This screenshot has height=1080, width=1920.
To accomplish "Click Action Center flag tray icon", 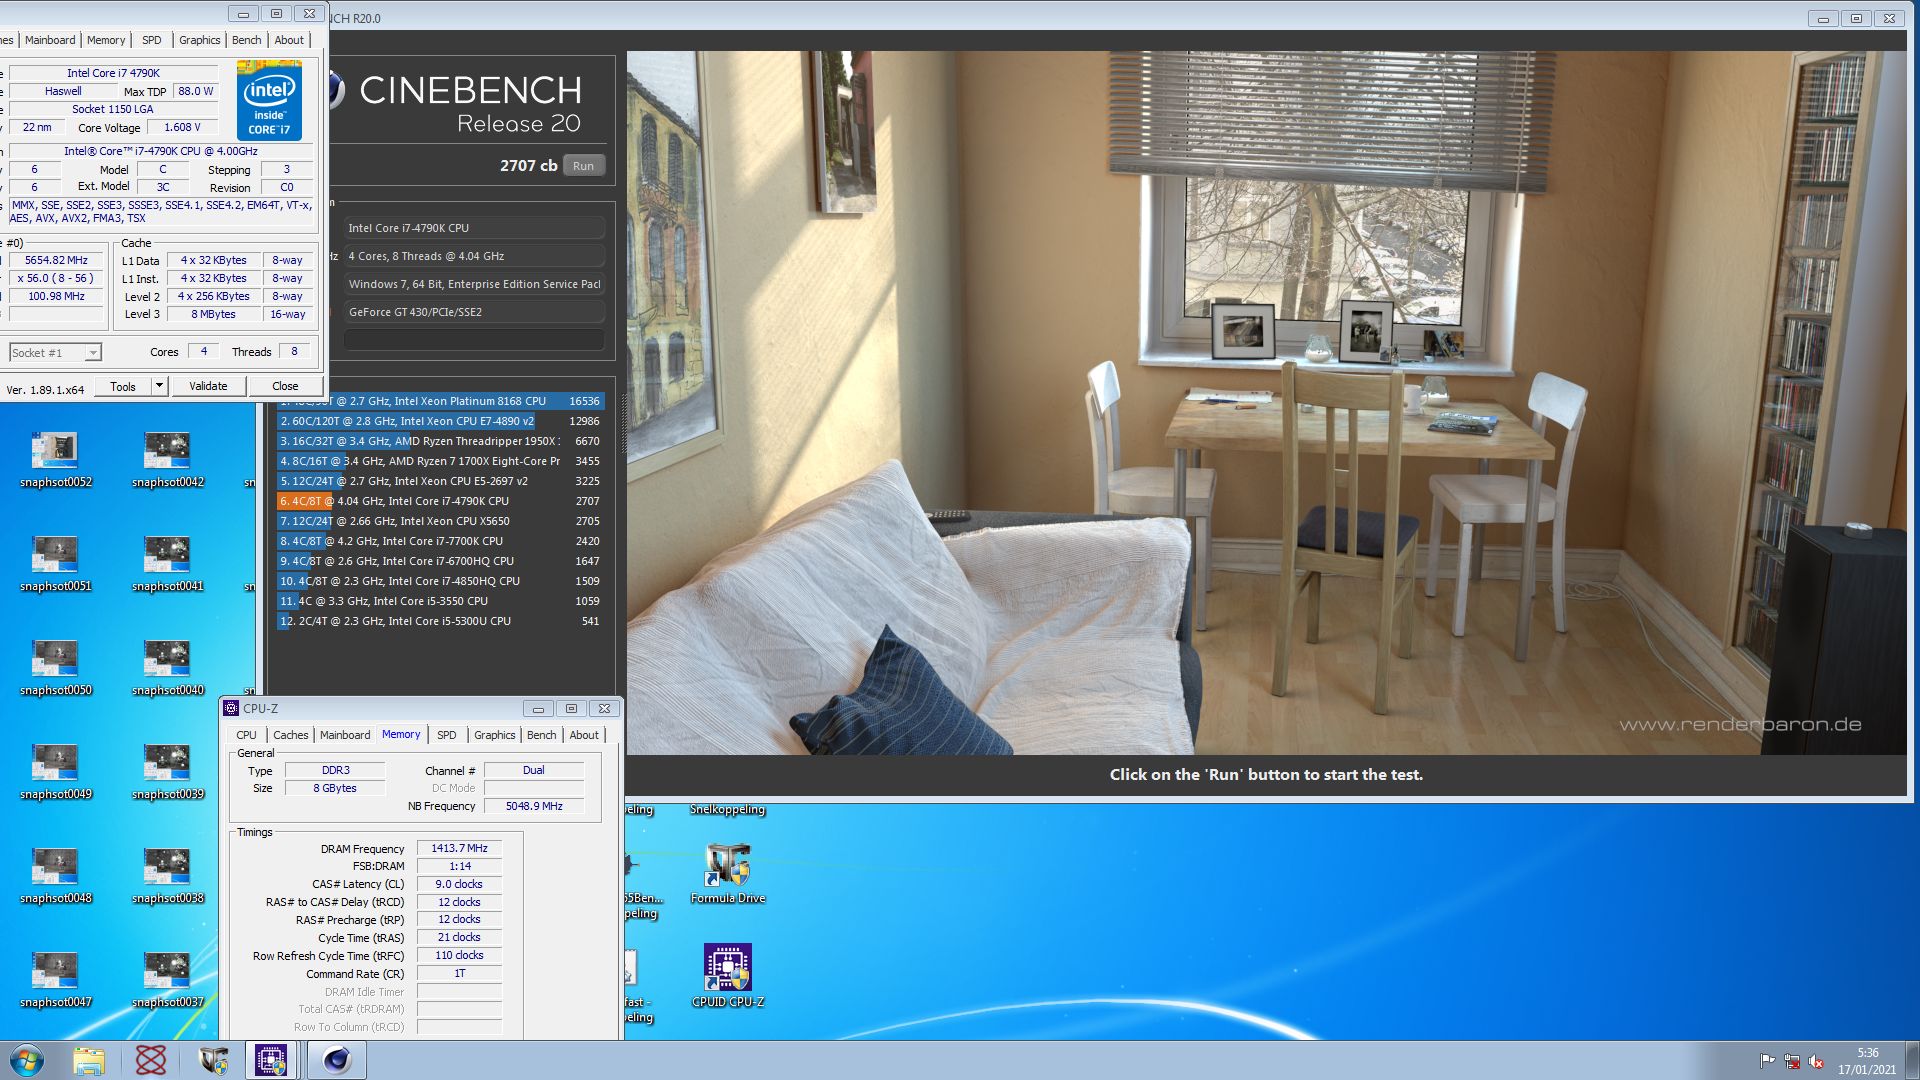I will pyautogui.click(x=1767, y=1061).
